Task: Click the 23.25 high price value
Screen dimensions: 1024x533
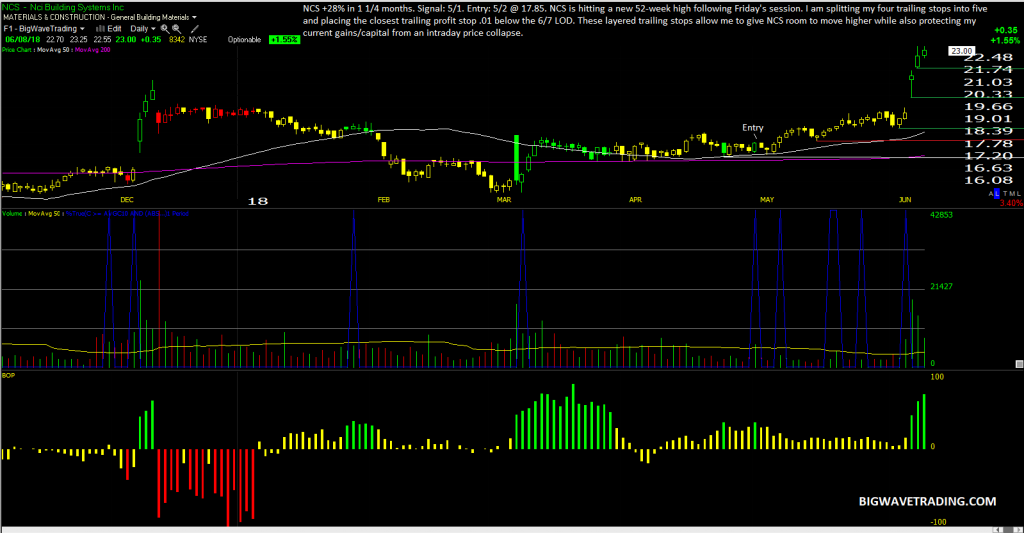Action: [78, 40]
